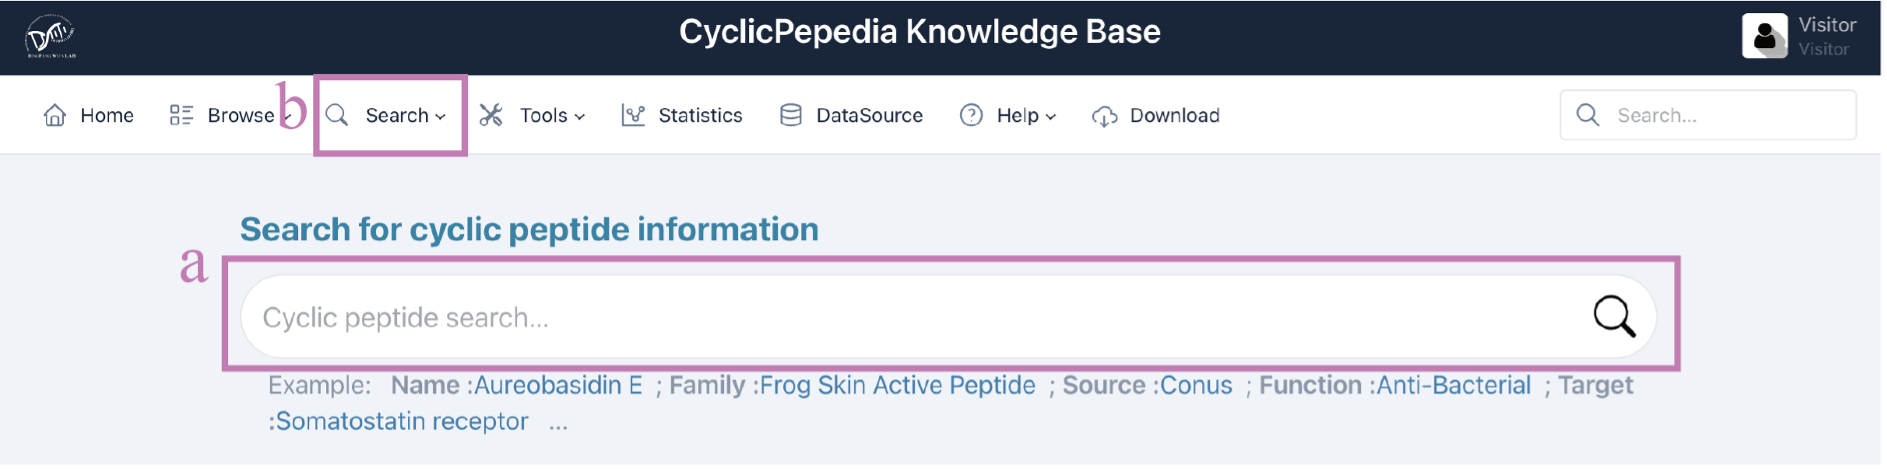Open the Statistics menu item
The image size is (1887, 470).
click(682, 115)
